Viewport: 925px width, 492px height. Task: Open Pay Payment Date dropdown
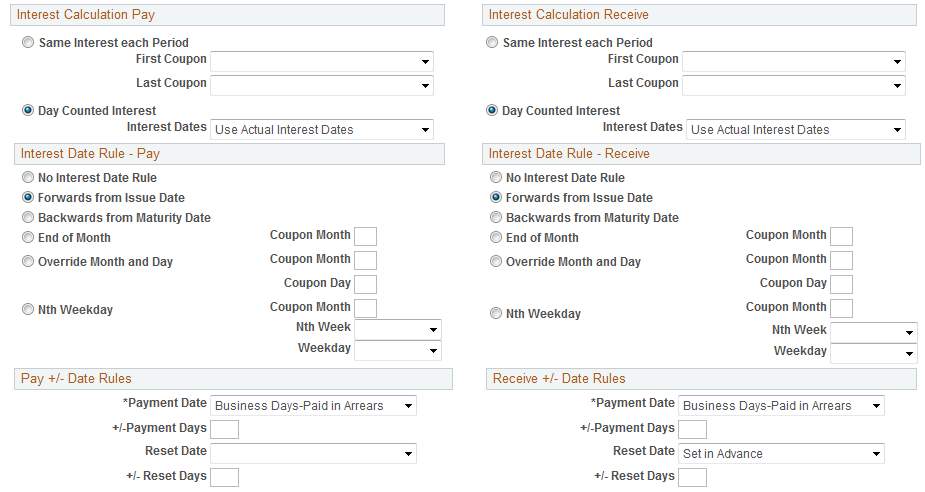pos(313,406)
